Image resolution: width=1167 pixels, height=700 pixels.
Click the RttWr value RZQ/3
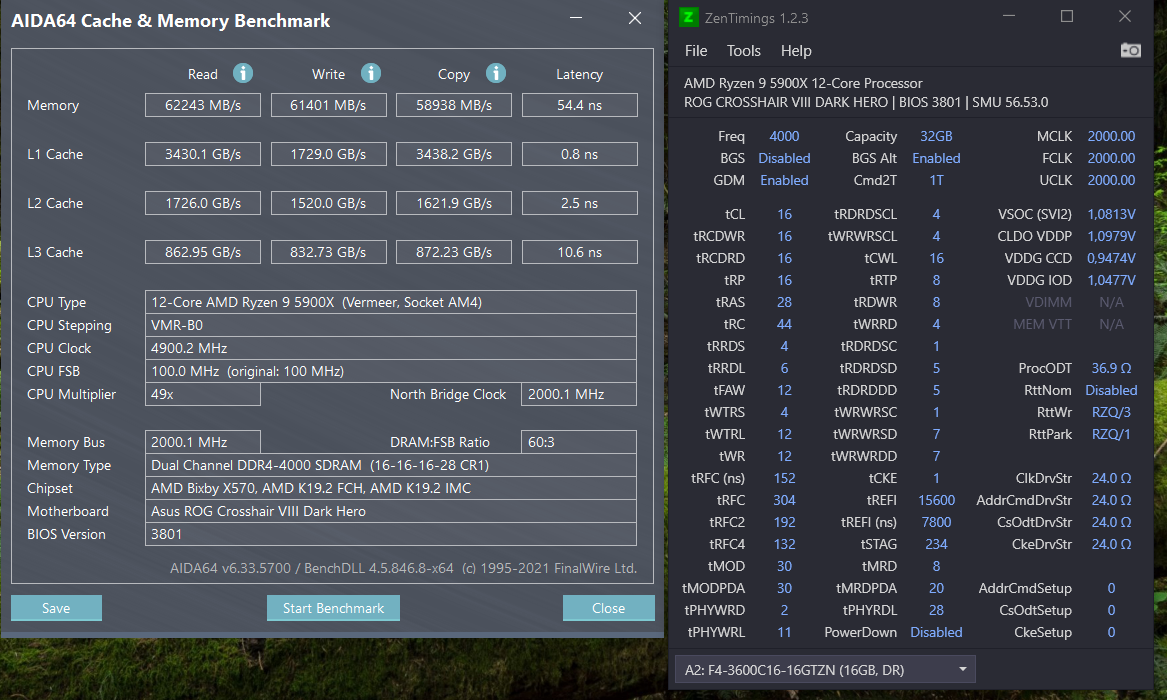pyautogui.click(x=1110, y=412)
